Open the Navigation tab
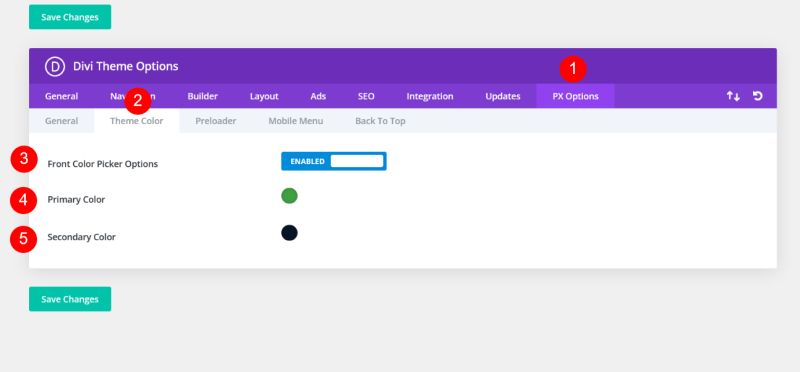The image size is (800, 372). point(133,96)
